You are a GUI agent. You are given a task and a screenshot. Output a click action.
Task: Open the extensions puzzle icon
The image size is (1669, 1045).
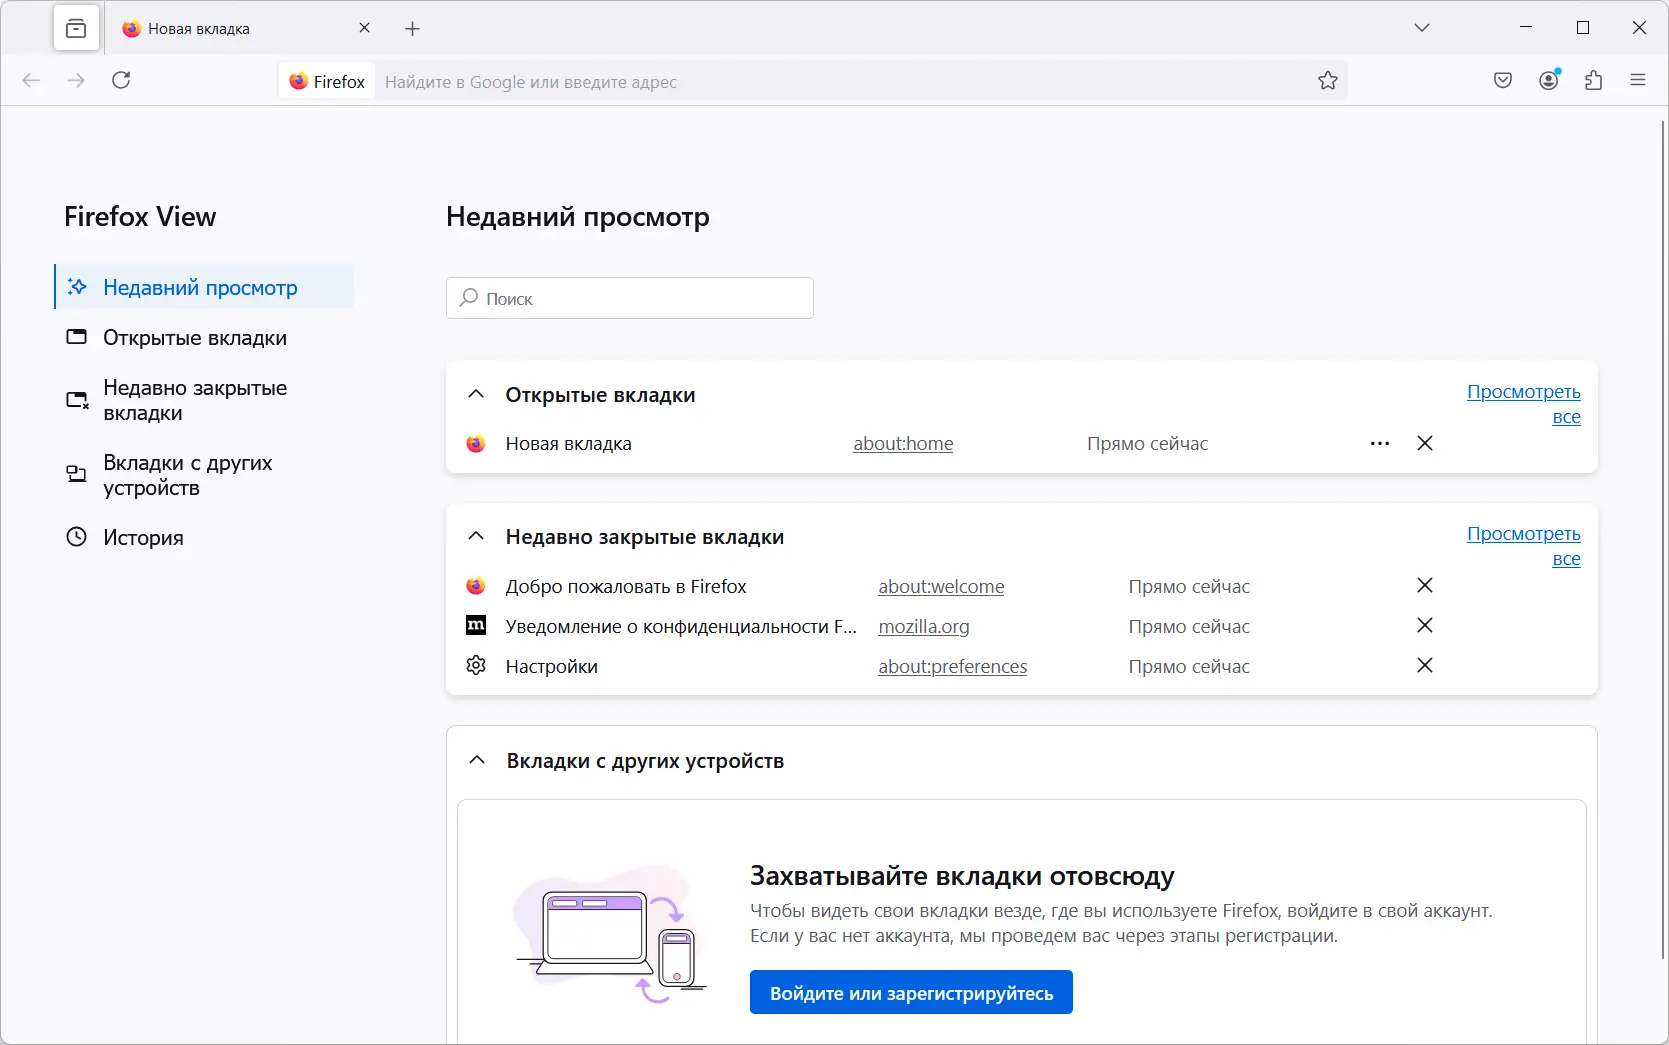[x=1595, y=80]
